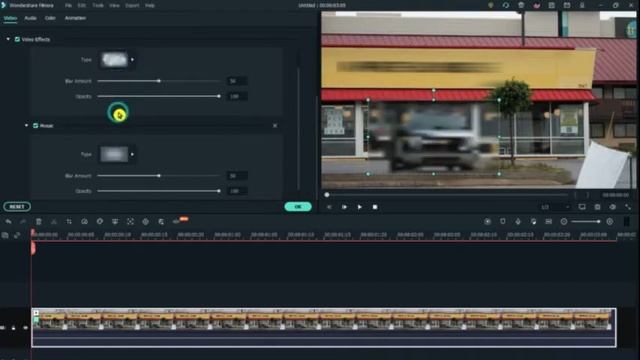
Task: Remove Mosaic effect with its X button
Action: [275, 125]
